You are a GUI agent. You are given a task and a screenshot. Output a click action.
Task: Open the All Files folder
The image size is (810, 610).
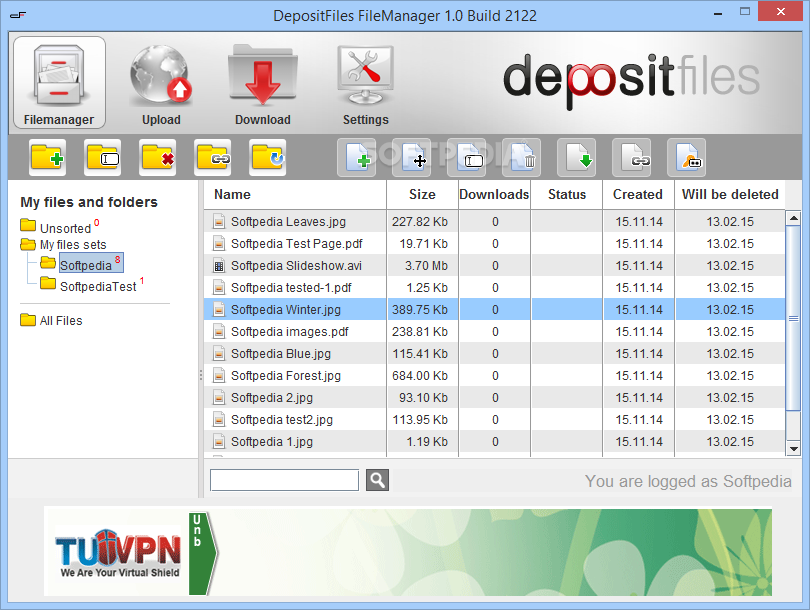(x=51, y=320)
